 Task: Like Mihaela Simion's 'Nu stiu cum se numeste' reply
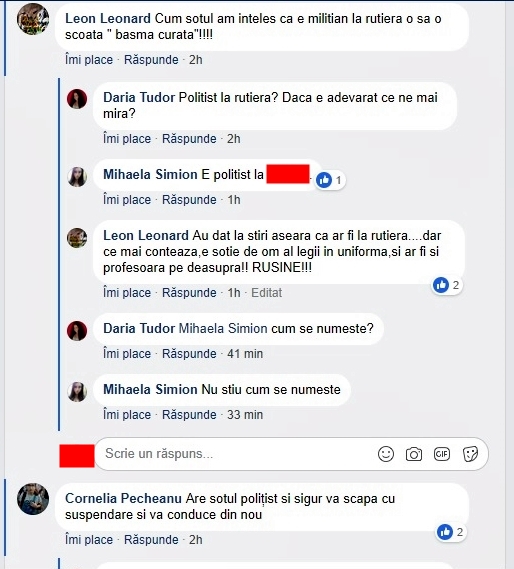coord(127,414)
